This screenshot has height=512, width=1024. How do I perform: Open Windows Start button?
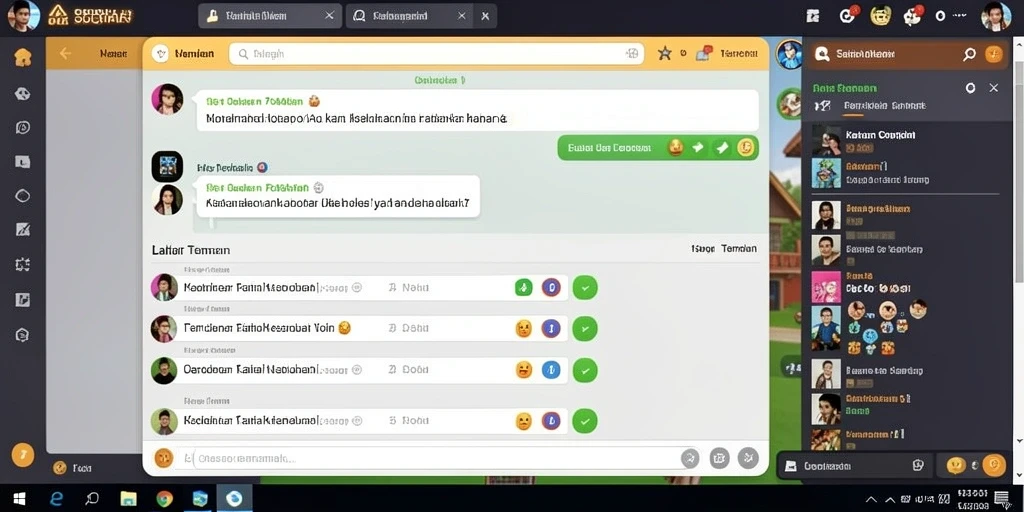[19, 499]
